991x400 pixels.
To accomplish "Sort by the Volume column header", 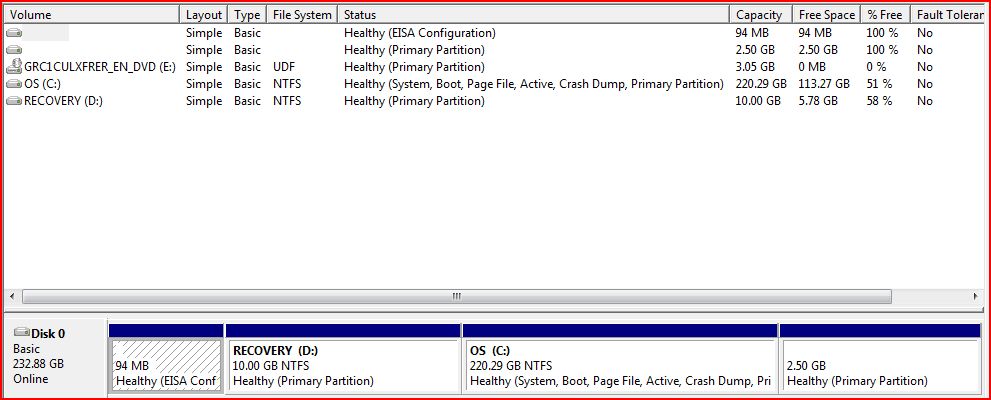I will pyautogui.click(x=92, y=15).
